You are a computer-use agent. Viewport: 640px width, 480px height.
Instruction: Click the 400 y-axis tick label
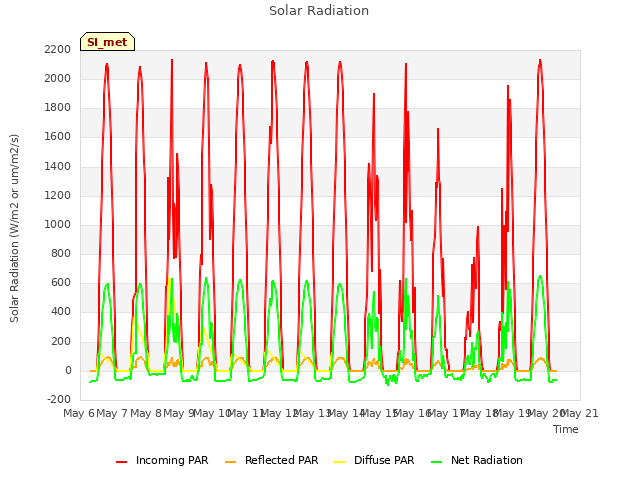tap(61, 312)
